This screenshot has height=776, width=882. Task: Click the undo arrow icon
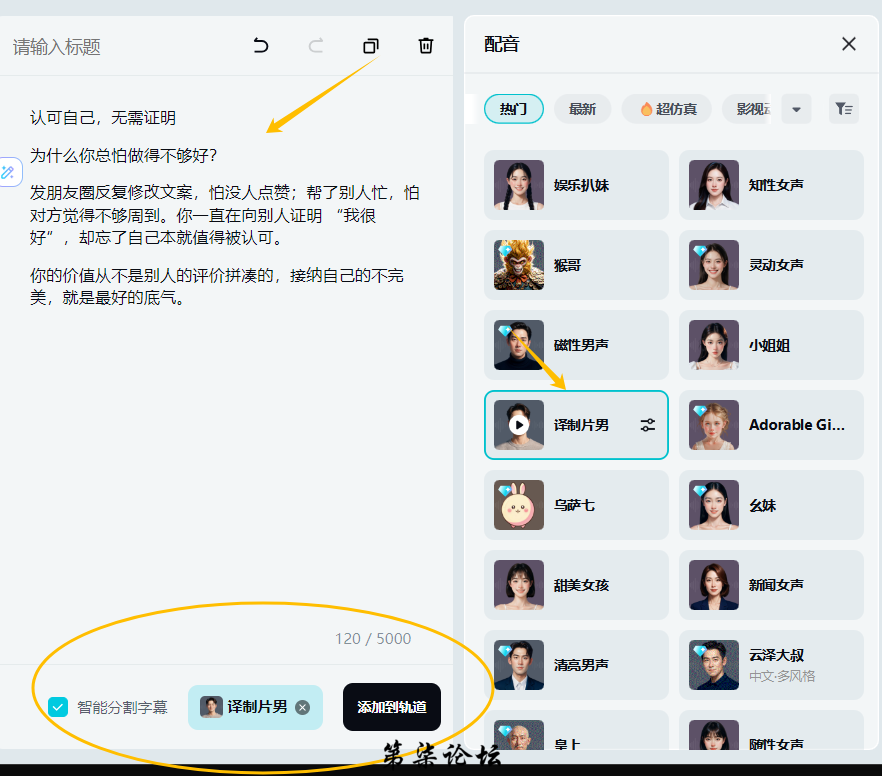(261, 46)
